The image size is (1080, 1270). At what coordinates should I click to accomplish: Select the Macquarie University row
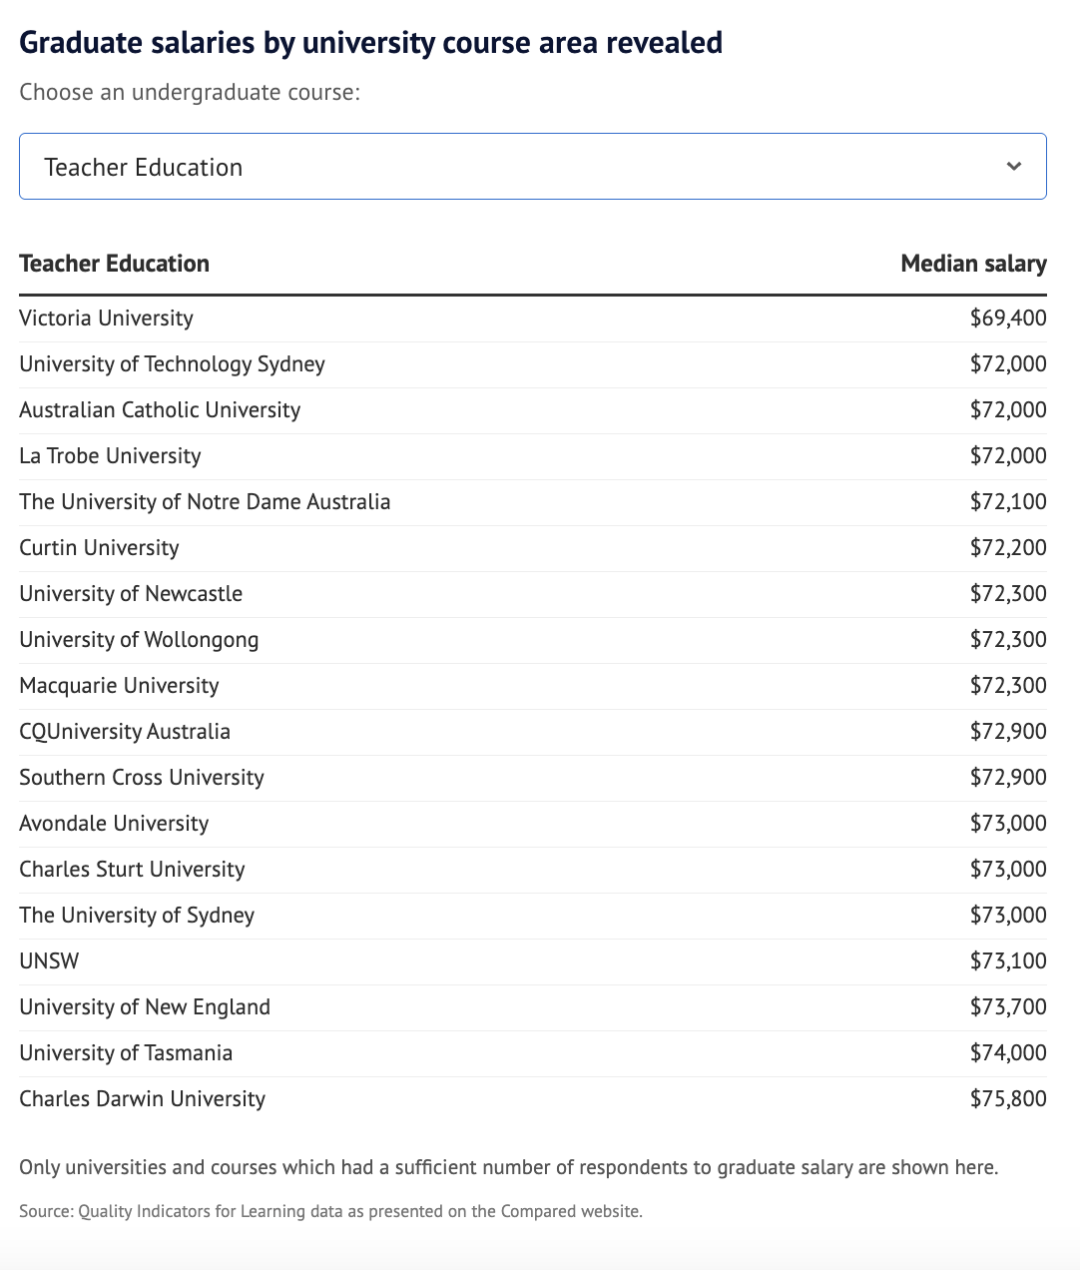pyautogui.click(x=119, y=686)
